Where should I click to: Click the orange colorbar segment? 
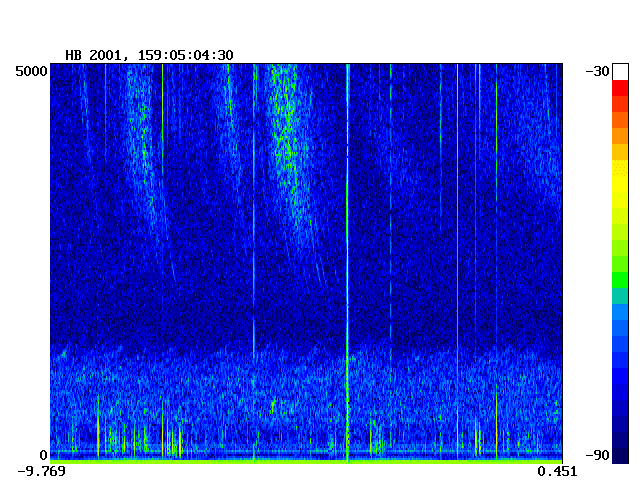coord(620,136)
